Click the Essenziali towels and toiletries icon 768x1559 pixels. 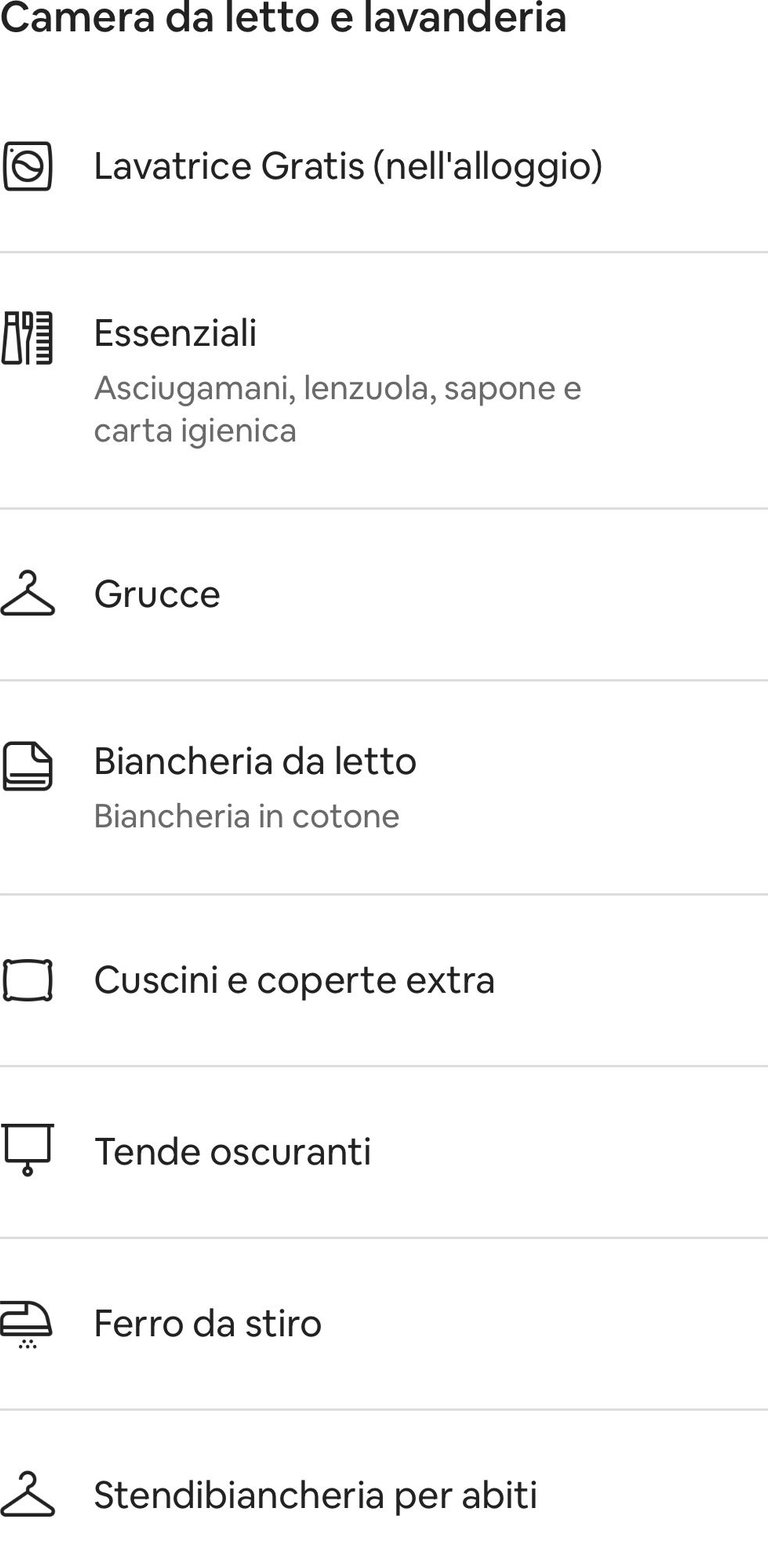(x=27, y=338)
